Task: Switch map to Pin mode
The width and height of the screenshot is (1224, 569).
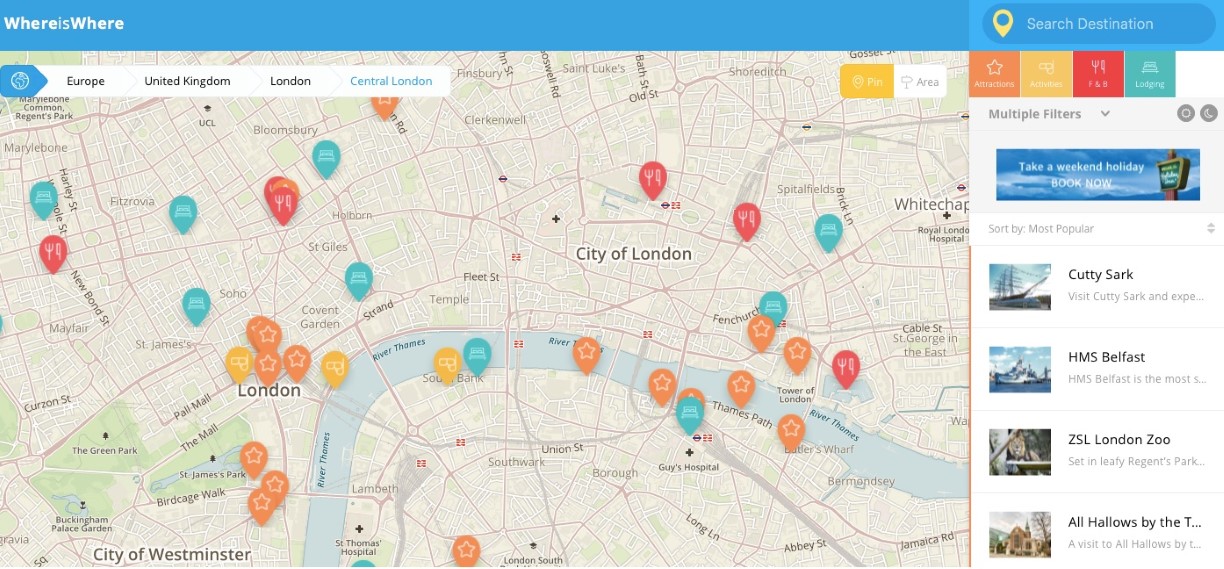Action: [x=866, y=82]
